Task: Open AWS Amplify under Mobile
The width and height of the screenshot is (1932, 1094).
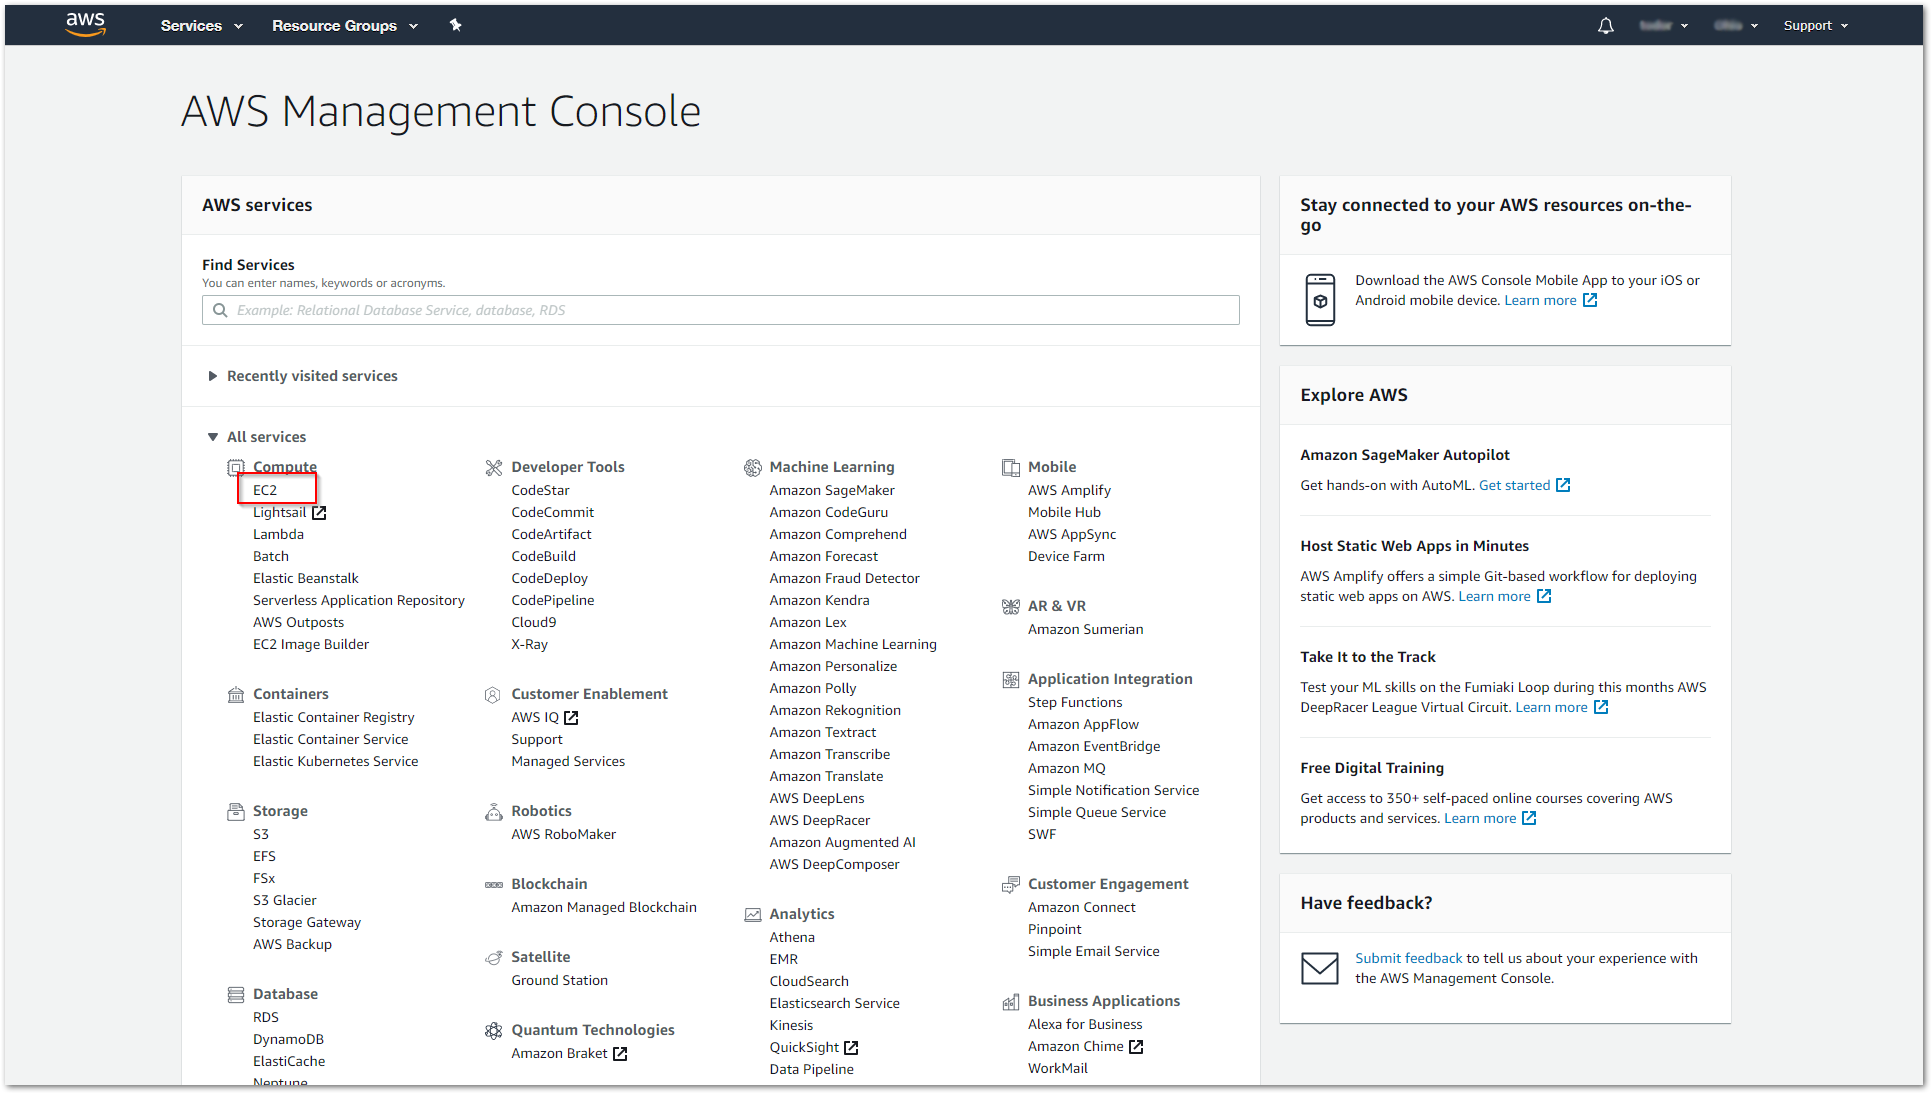Action: (x=1069, y=490)
